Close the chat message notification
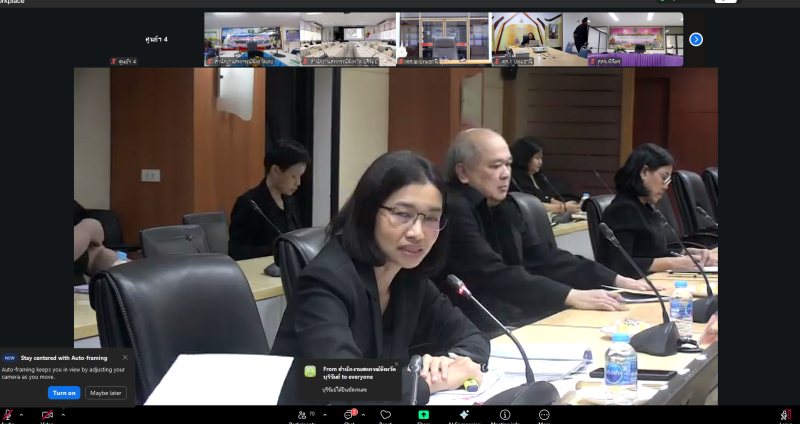800x424 pixels. (396, 365)
